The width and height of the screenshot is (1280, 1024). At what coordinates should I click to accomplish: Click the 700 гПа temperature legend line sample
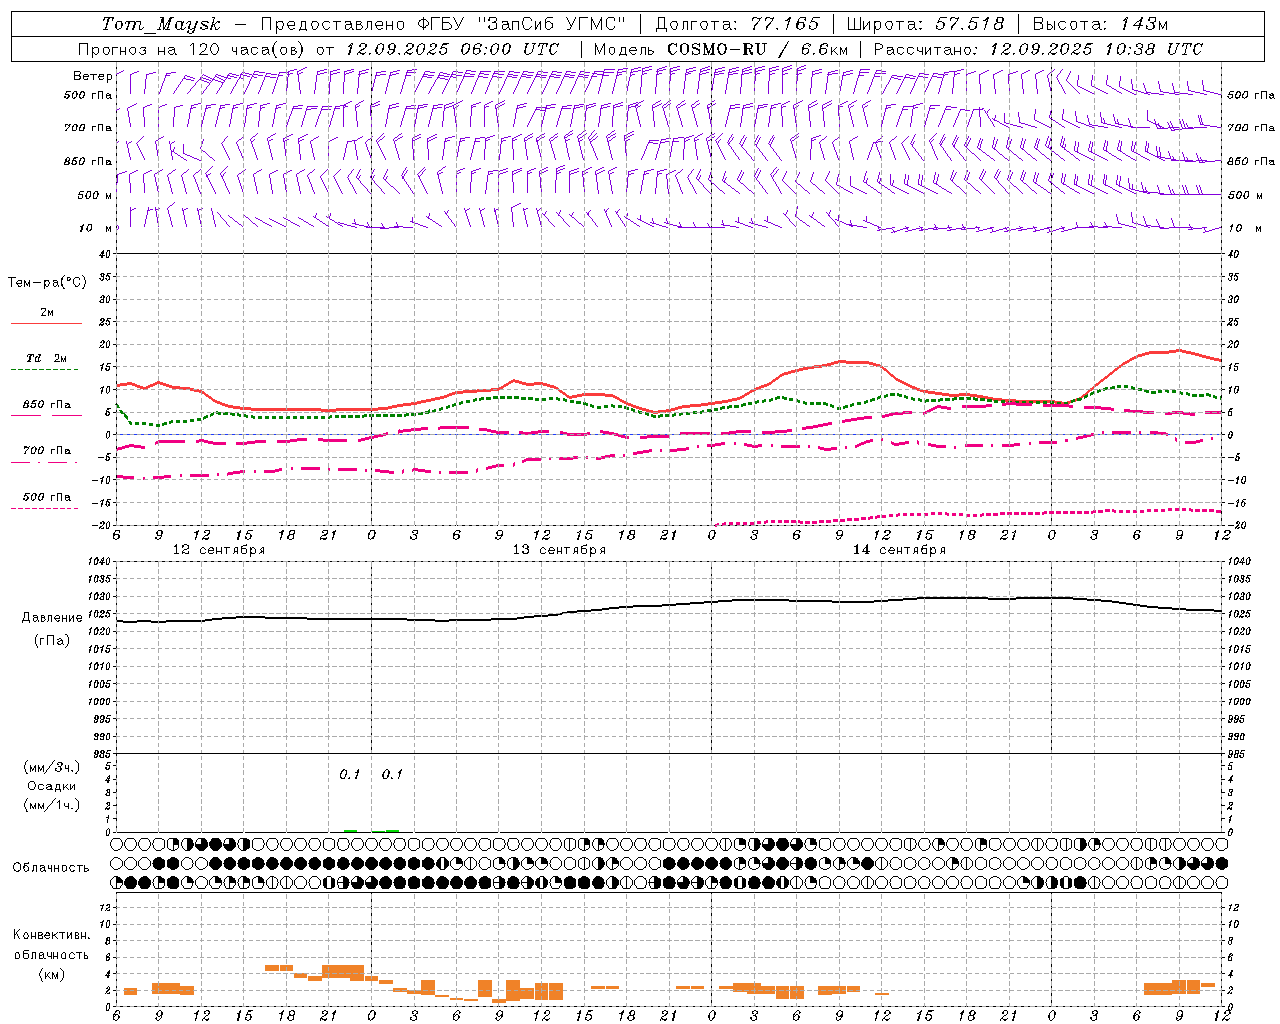pos(44,462)
